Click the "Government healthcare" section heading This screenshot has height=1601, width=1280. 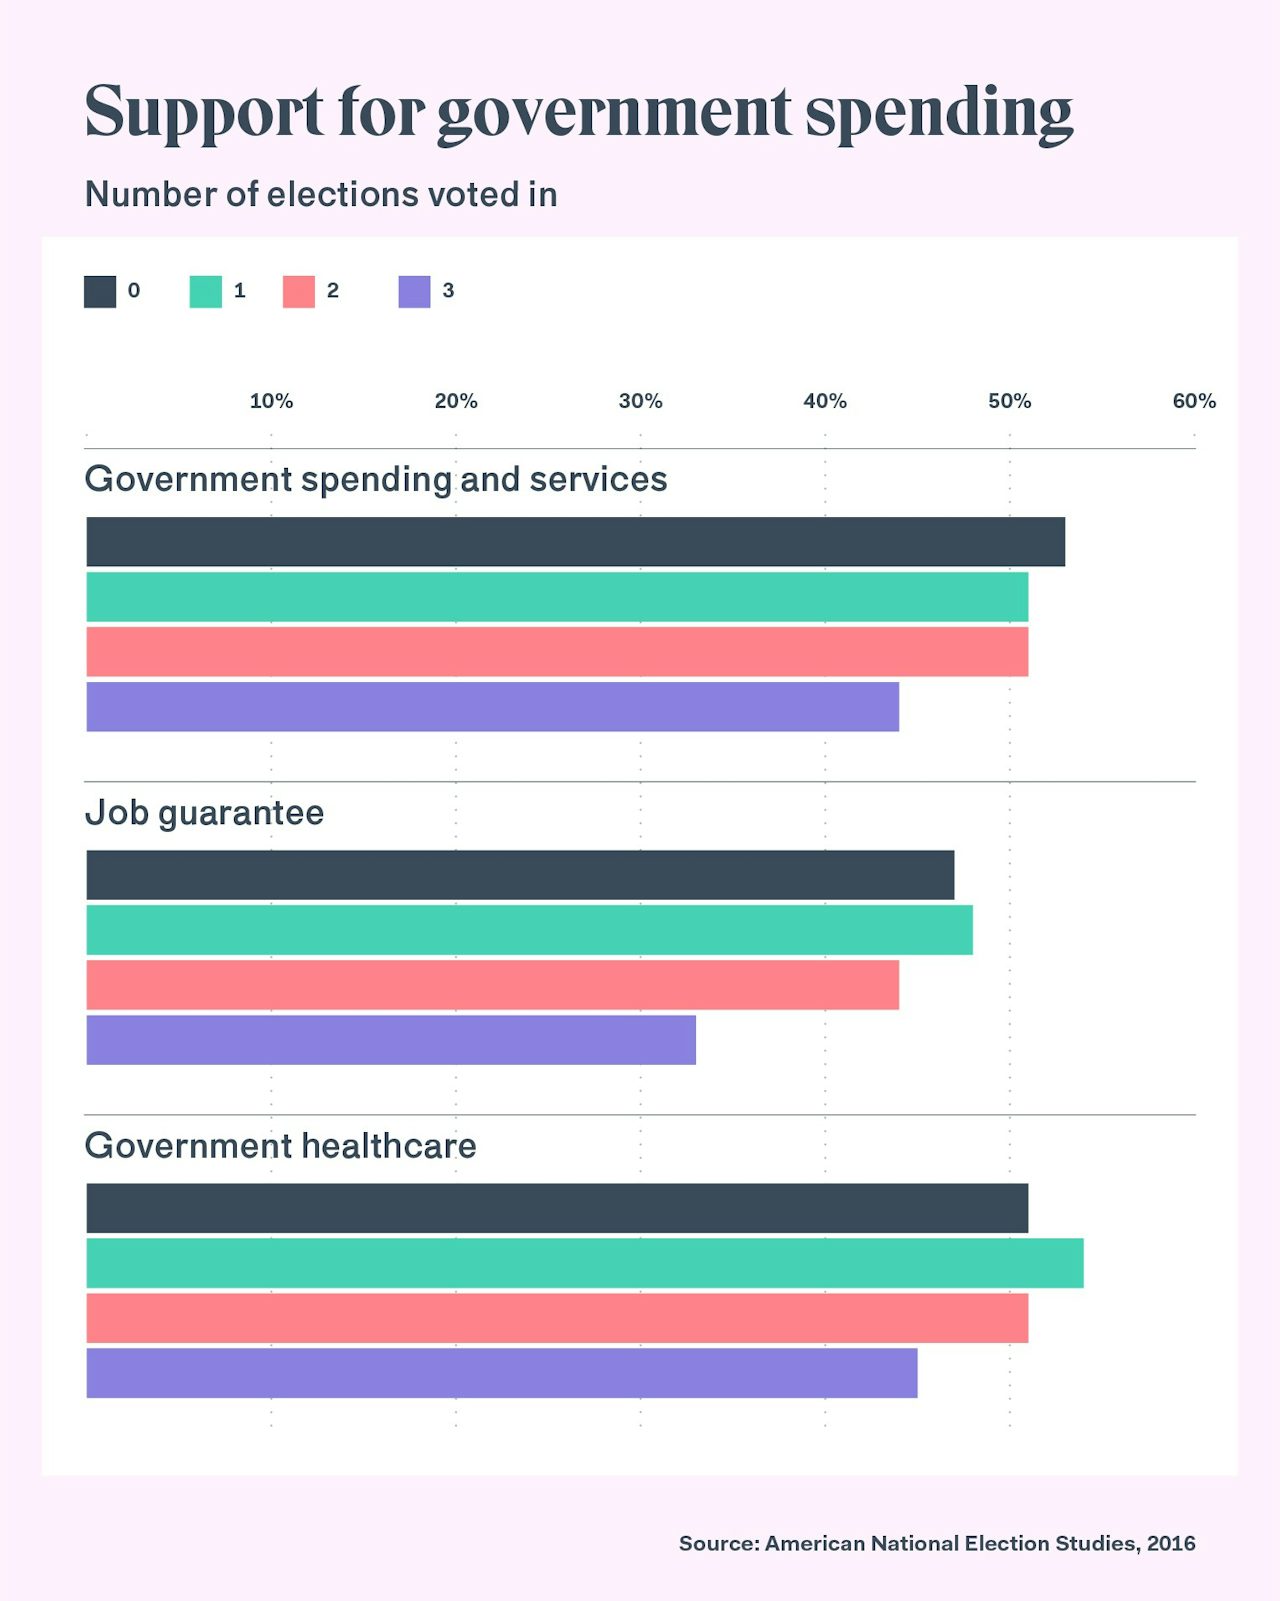281,1146
